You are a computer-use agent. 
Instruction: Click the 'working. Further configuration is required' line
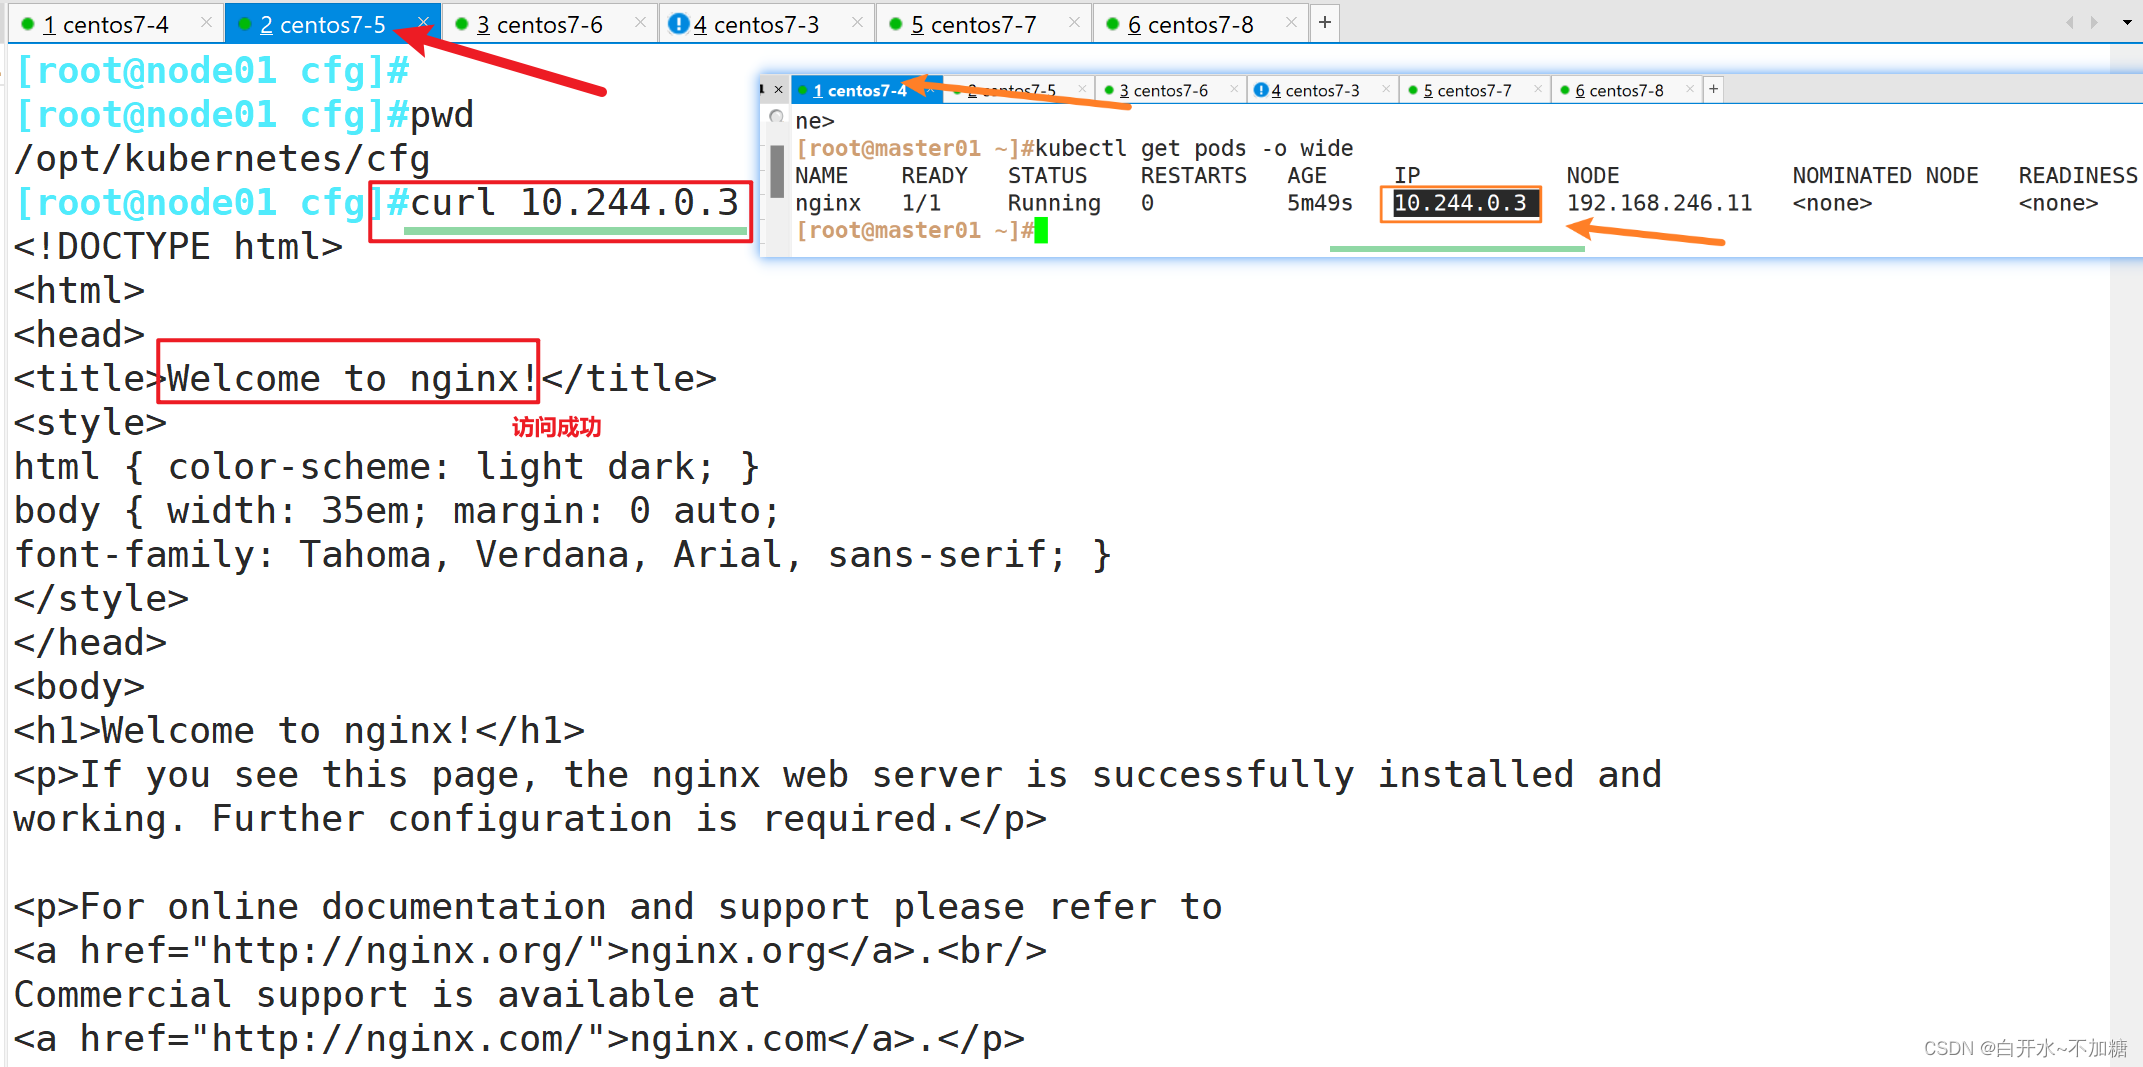point(530,819)
